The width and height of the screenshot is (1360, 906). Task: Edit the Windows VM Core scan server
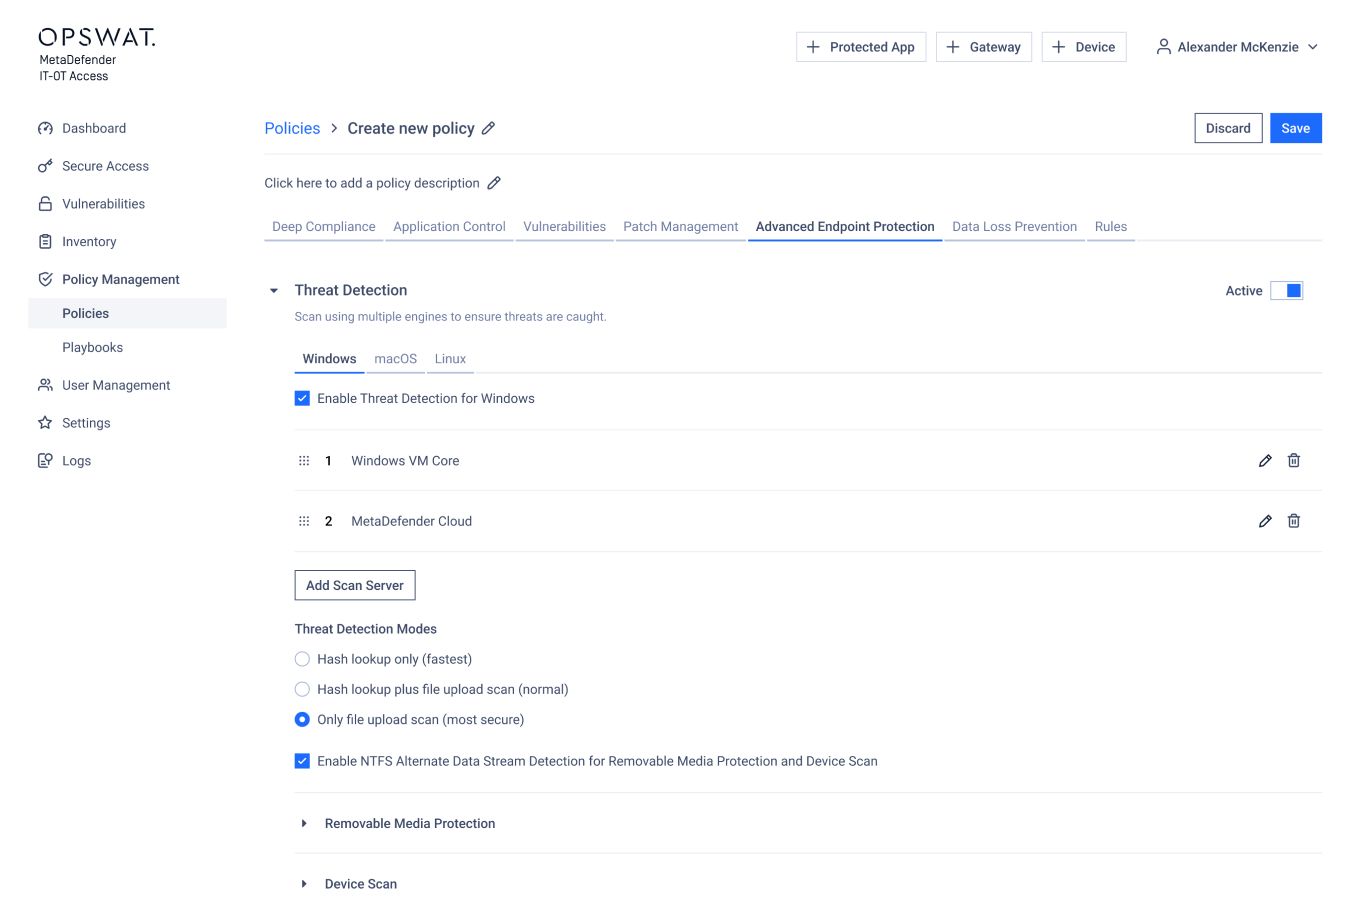click(1265, 461)
